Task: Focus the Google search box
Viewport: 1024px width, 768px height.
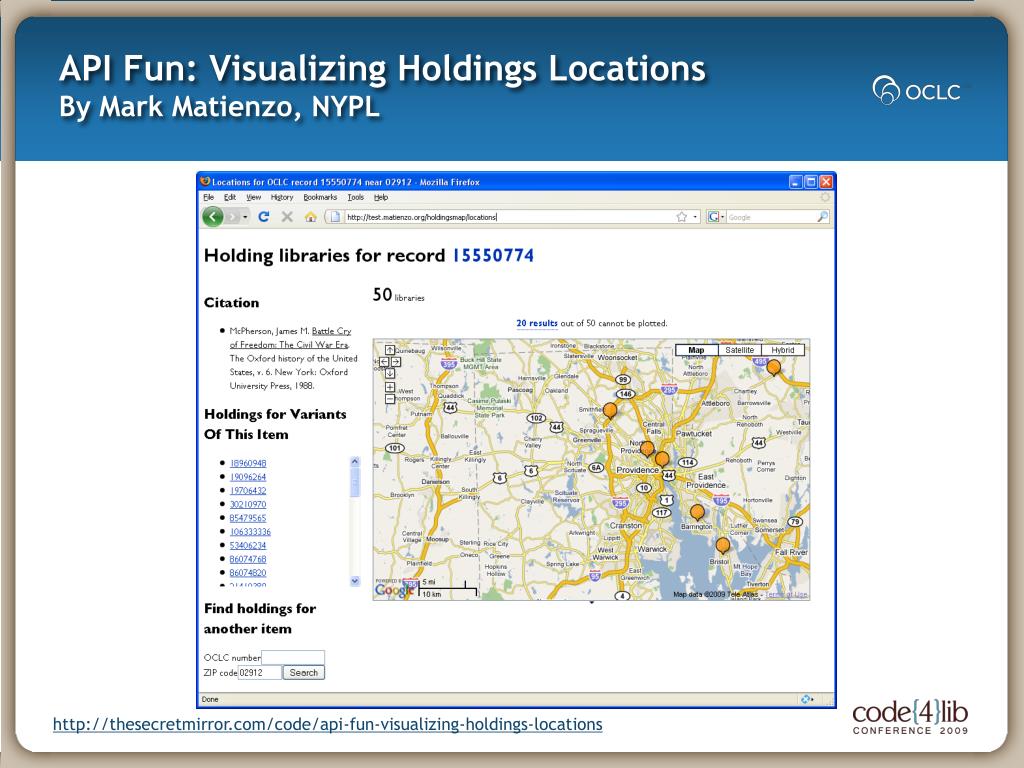Action: [x=771, y=217]
